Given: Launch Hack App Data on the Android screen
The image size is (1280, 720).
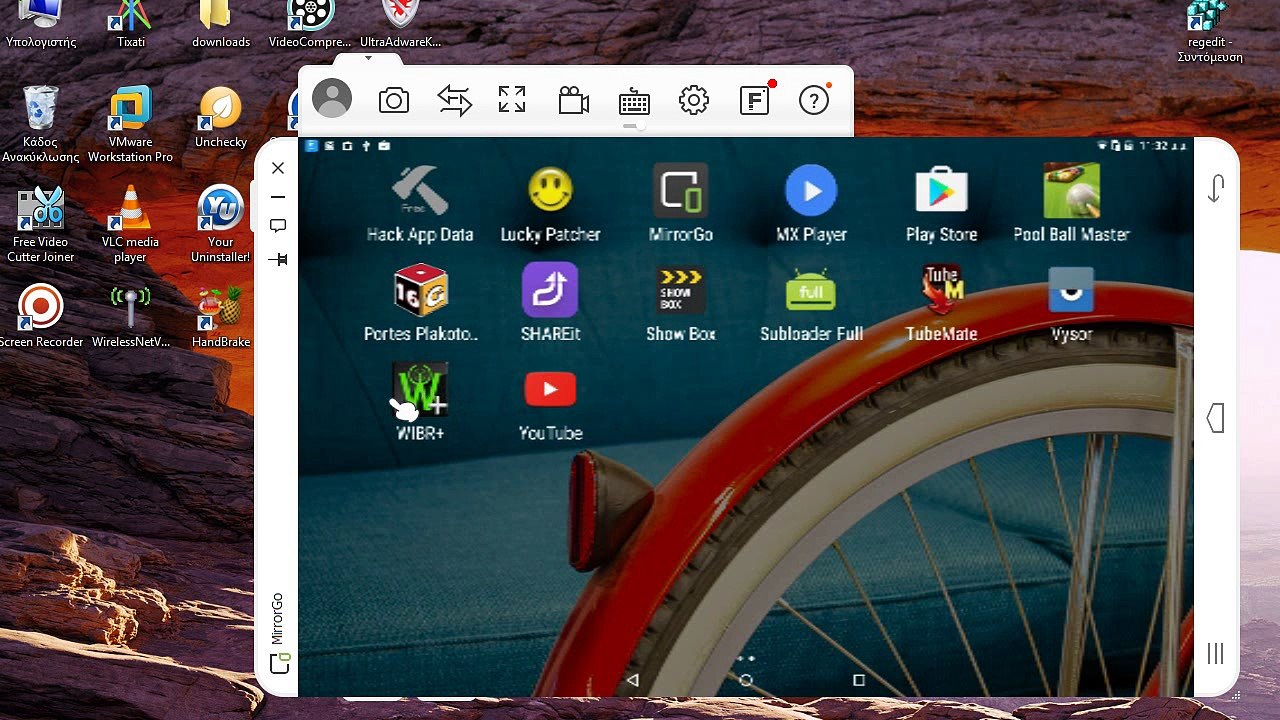Looking at the screenshot, I should tap(420, 204).
